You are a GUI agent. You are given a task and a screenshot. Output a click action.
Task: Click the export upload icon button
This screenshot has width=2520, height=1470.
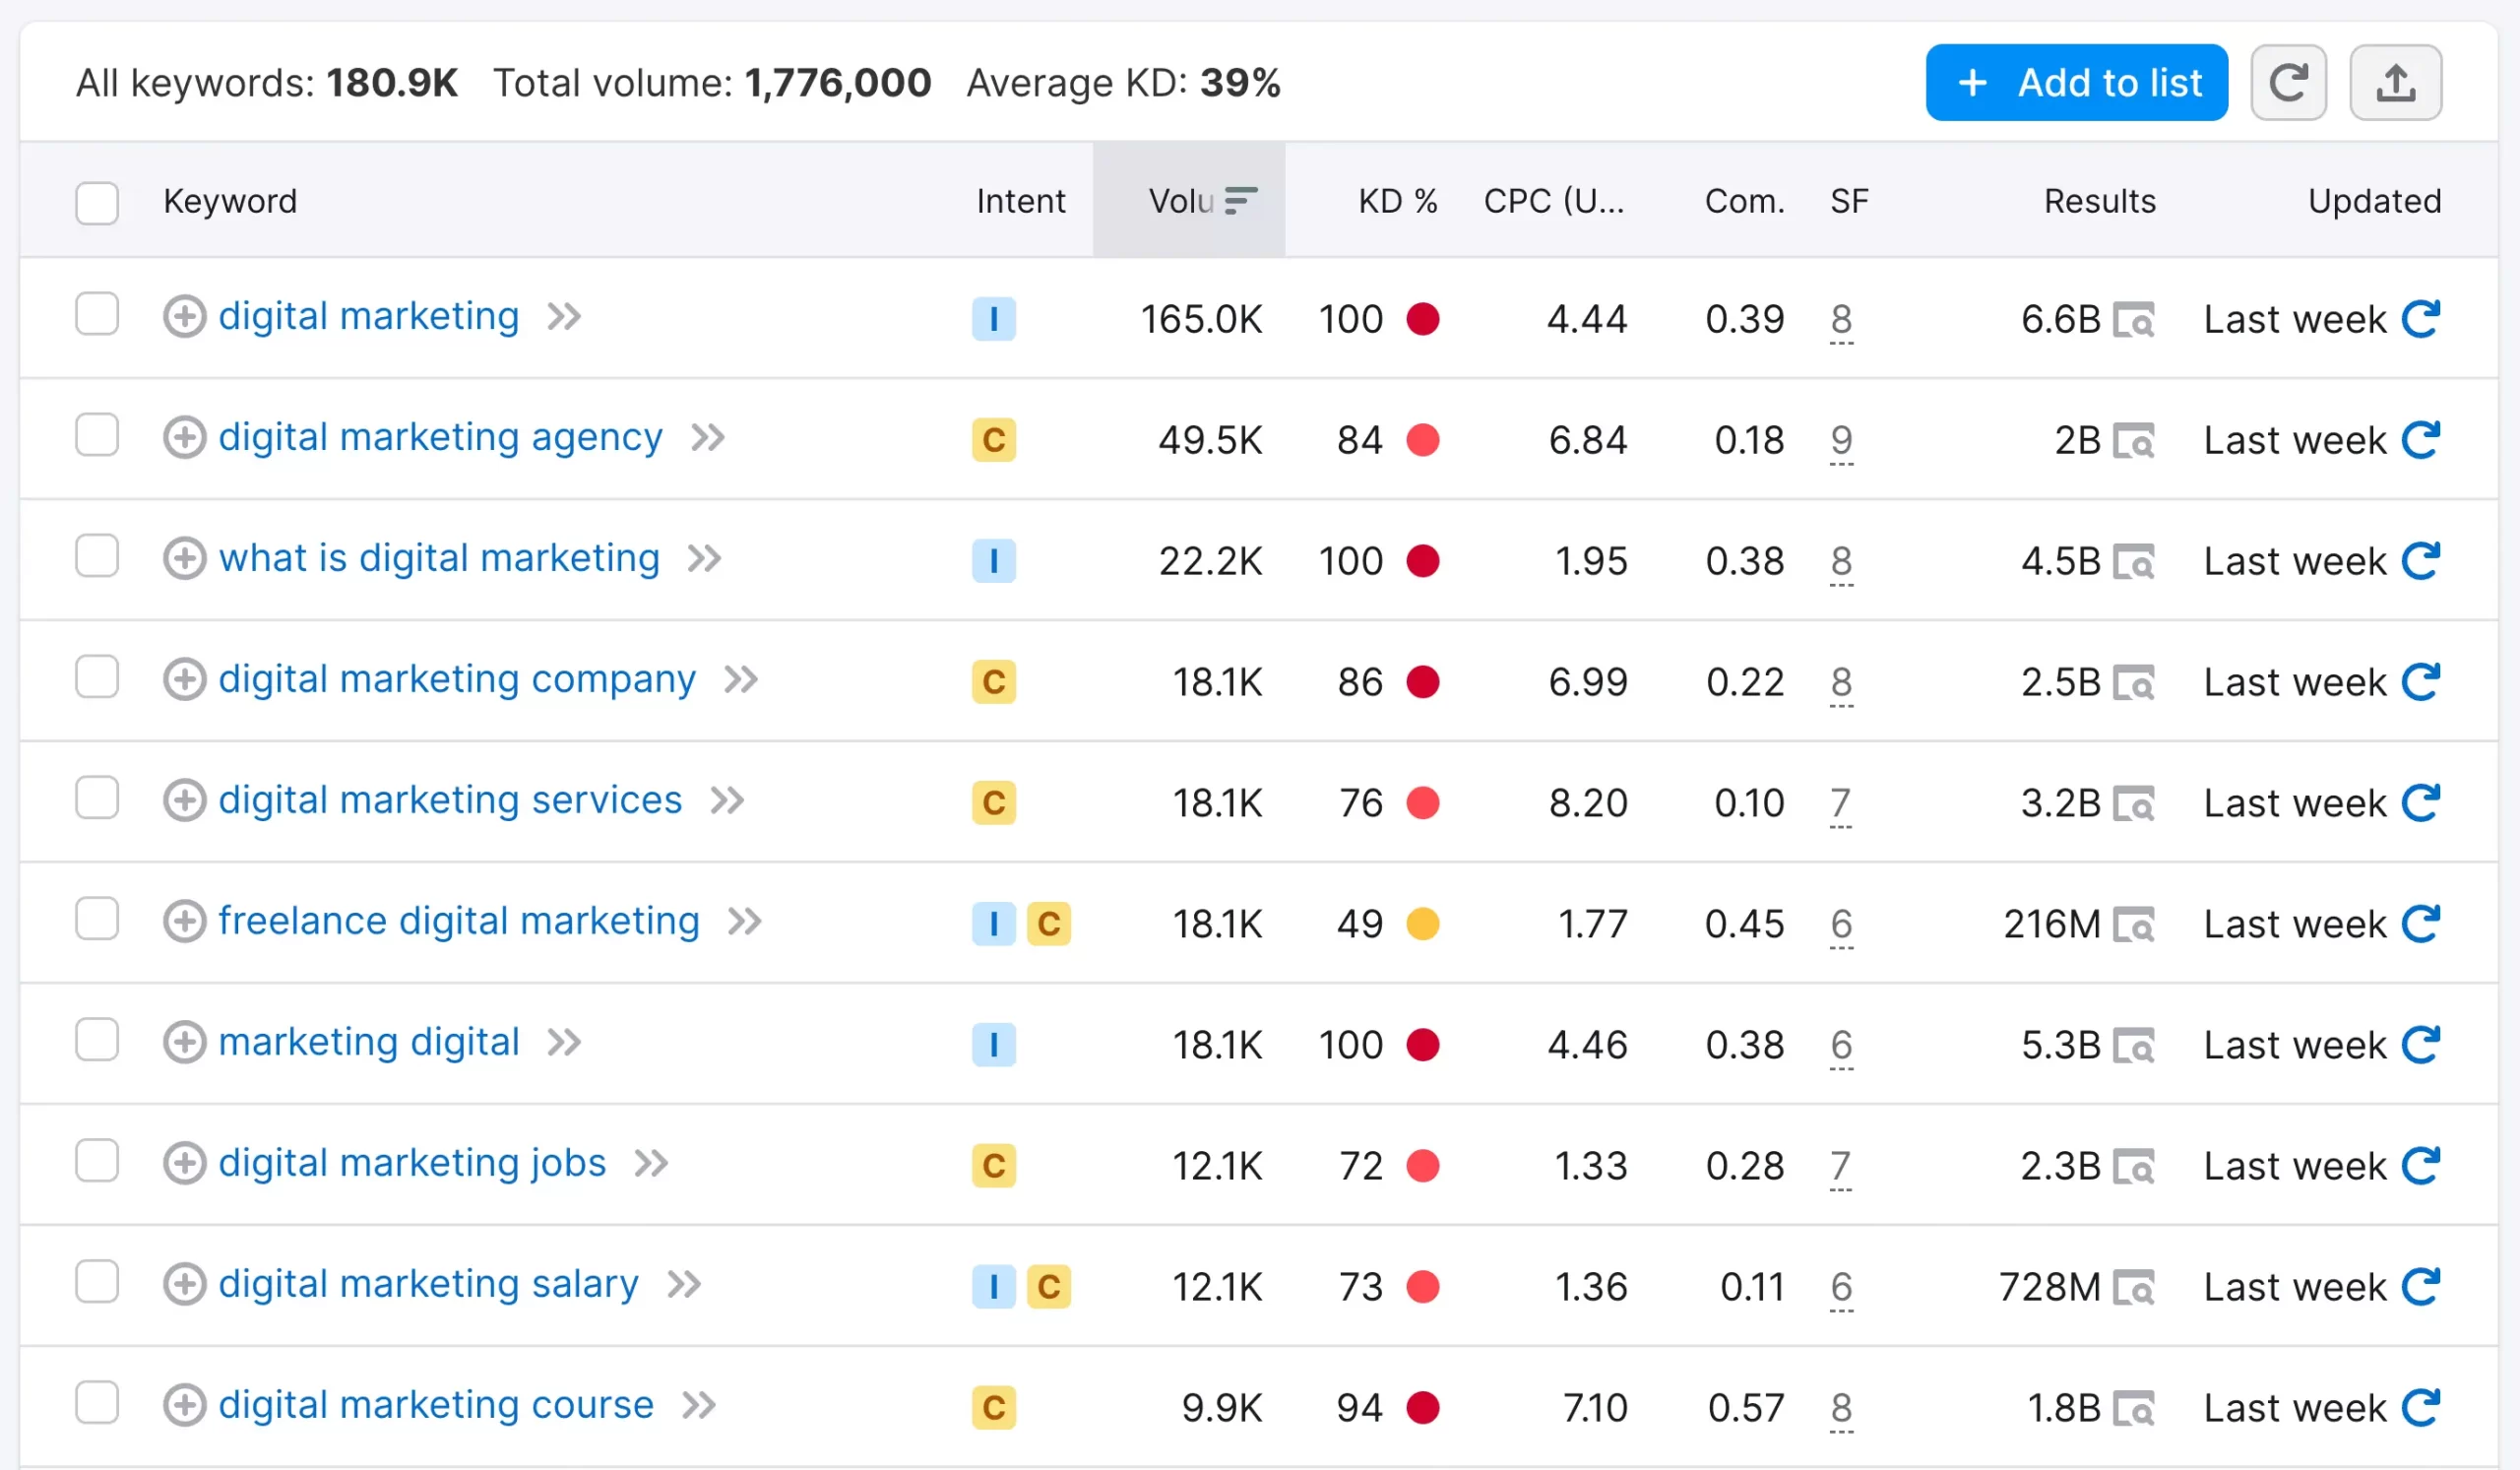click(2394, 83)
